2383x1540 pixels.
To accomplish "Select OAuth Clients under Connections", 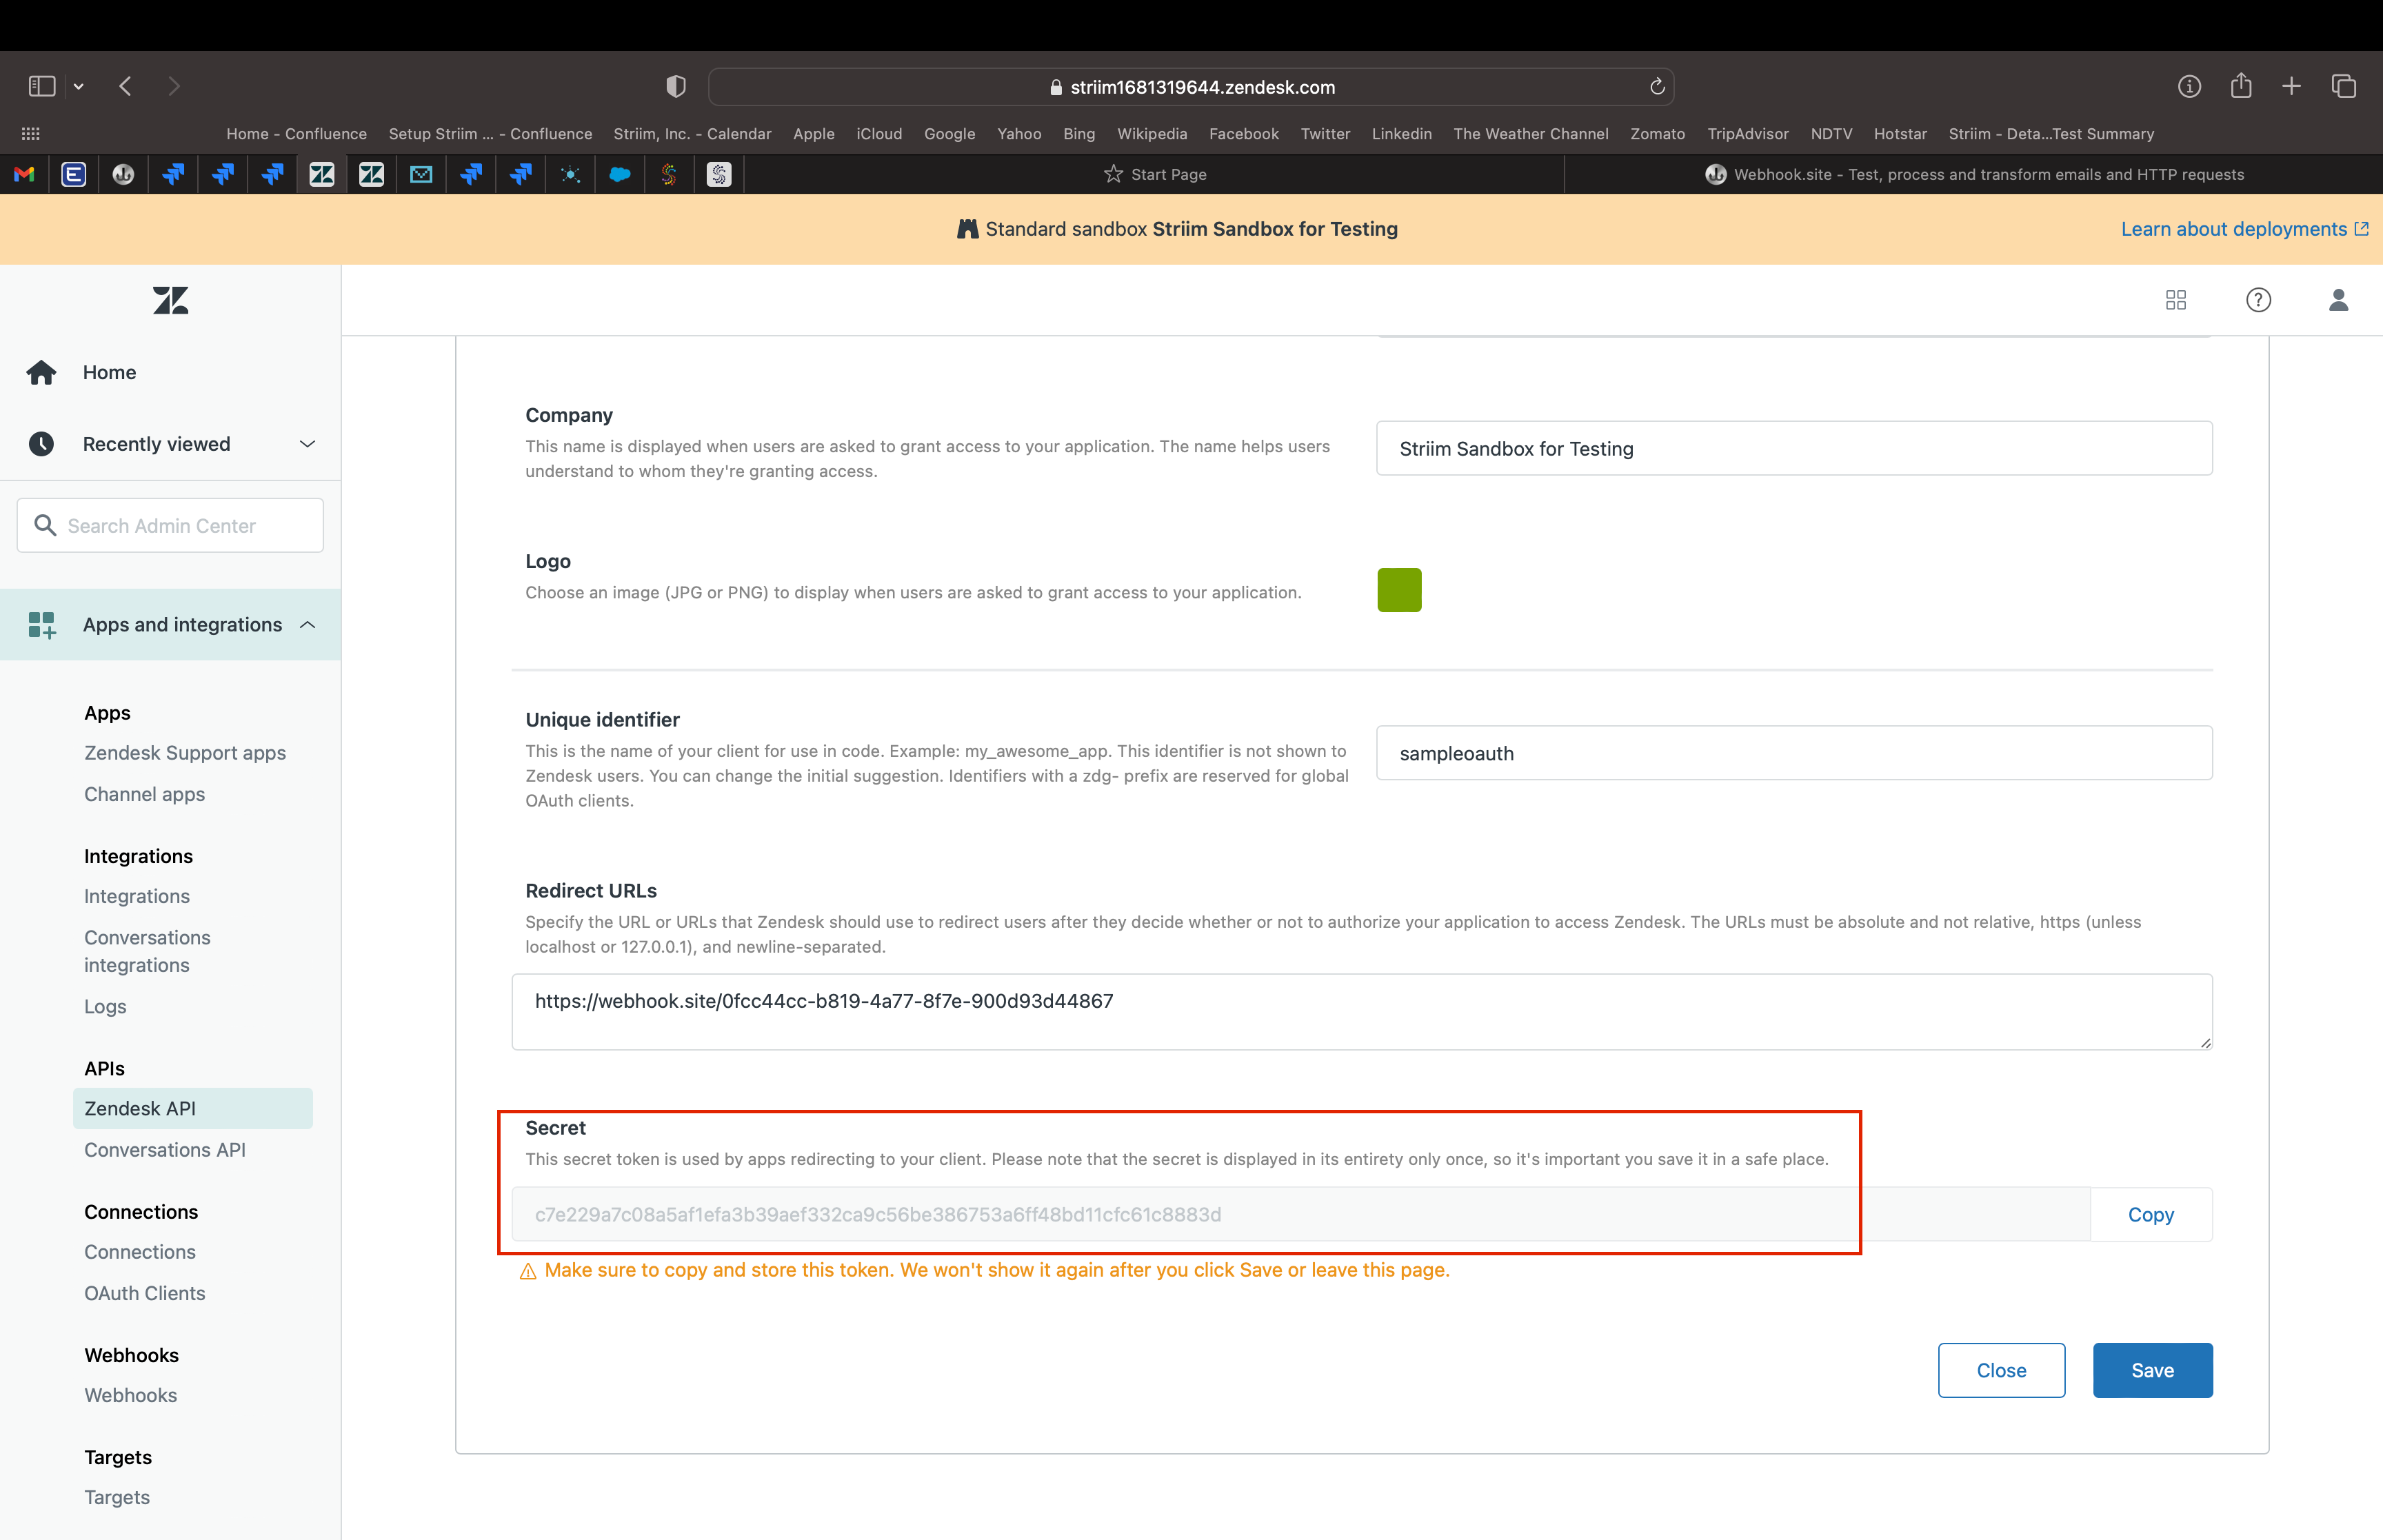I will coord(144,1292).
